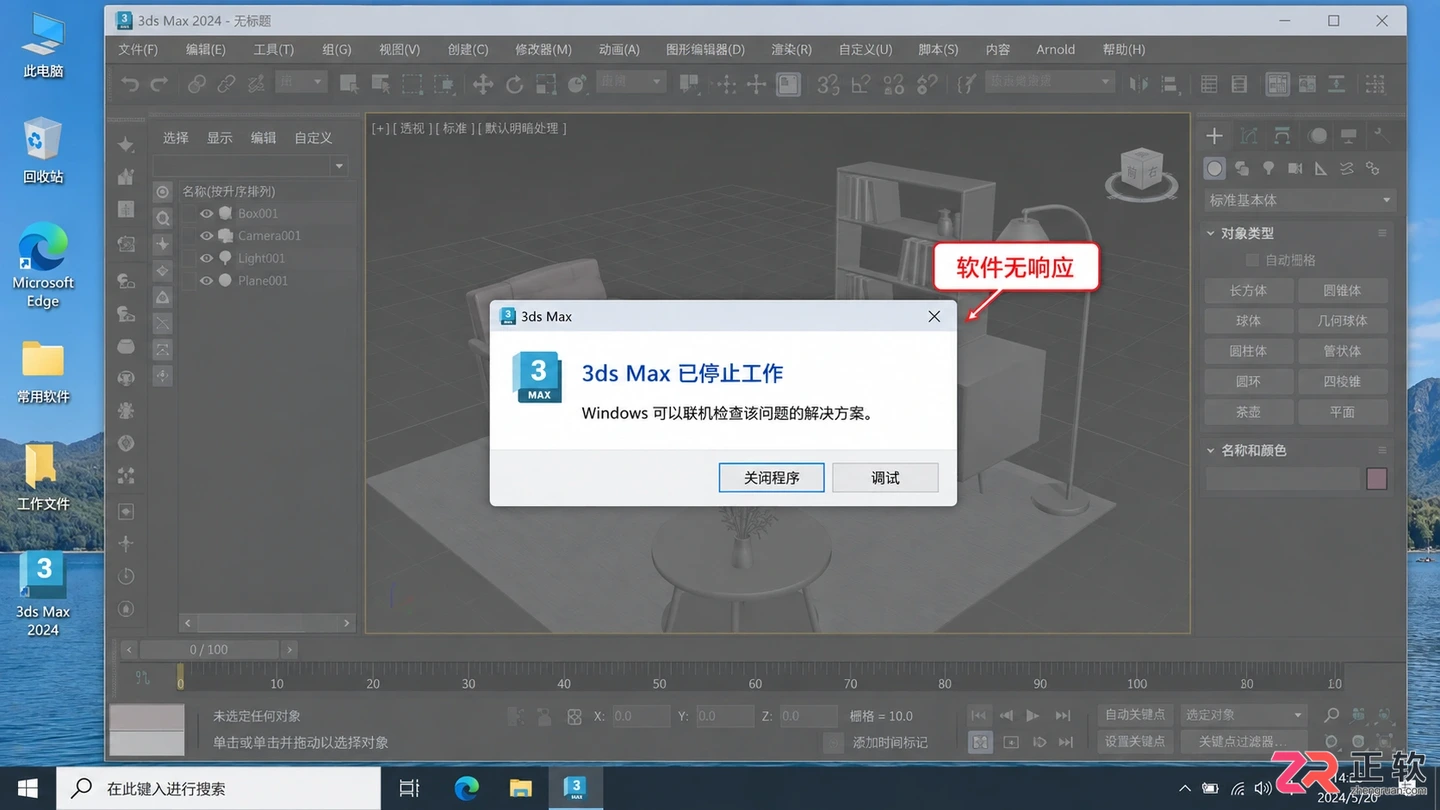1440x810 pixels.
Task: Toggle the Window/Crossing selection icon
Action: click(443, 84)
